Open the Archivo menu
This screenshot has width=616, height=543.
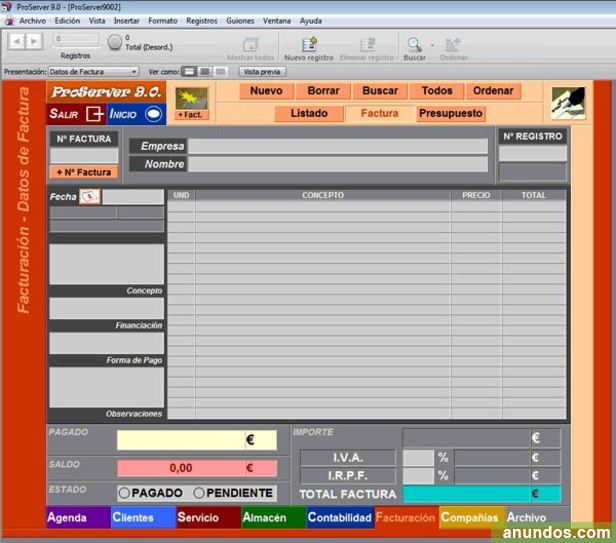(x=33, y=21)
